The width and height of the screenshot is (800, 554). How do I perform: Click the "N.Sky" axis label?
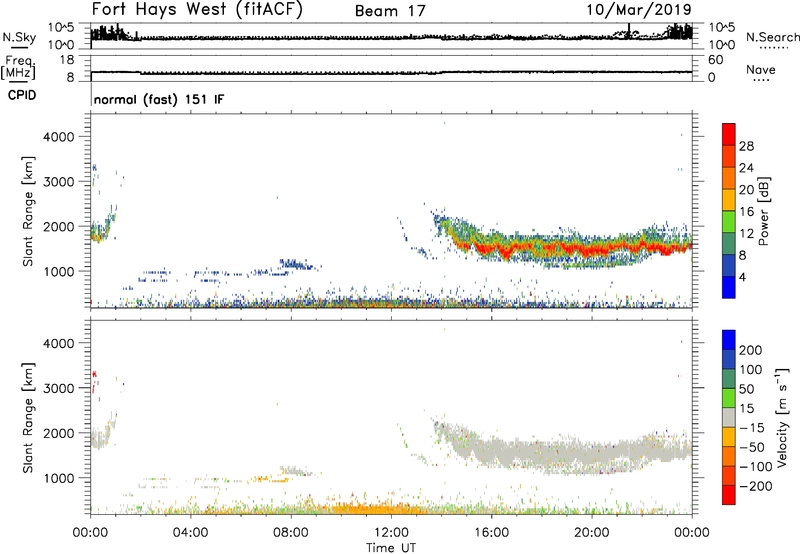click(x=19, y=37)
